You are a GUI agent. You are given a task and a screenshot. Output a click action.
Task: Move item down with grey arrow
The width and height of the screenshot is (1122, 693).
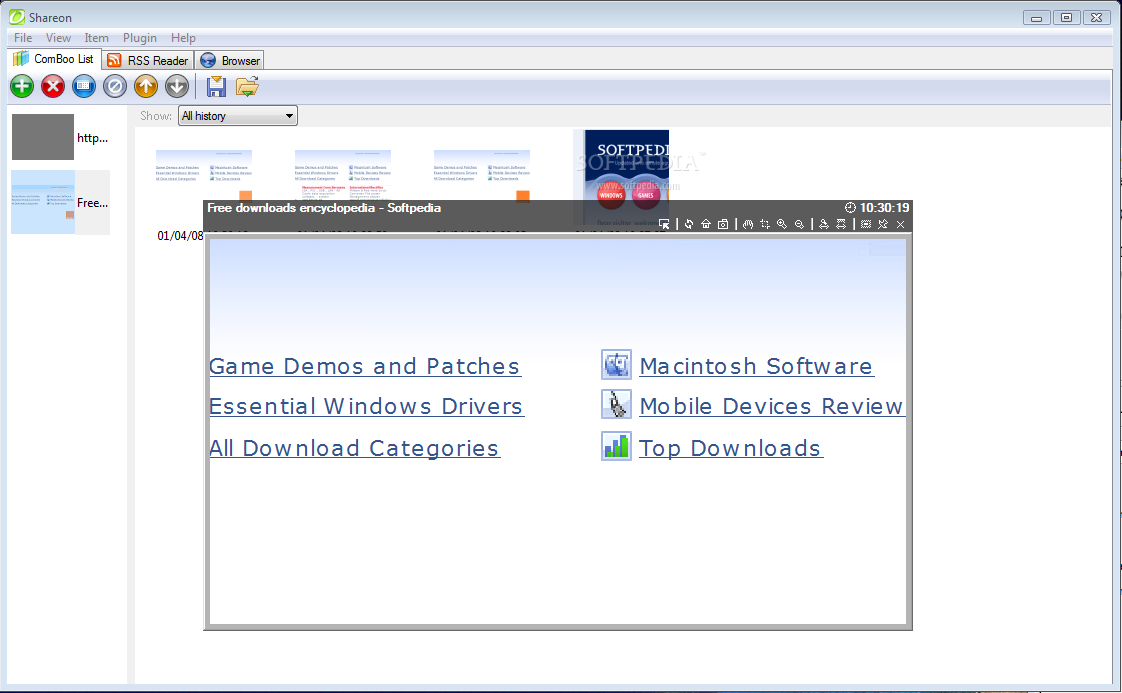(177, 87)
